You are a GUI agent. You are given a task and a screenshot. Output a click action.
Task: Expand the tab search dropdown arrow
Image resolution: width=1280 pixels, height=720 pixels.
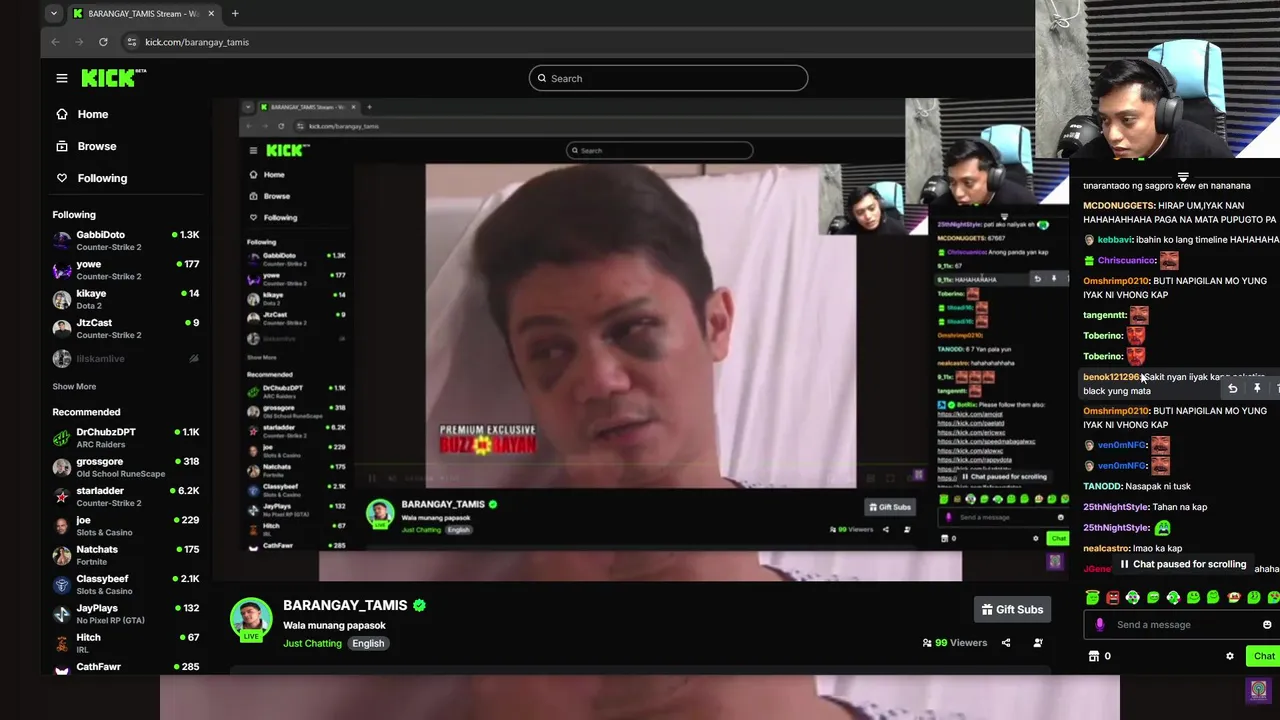[53, 14]
